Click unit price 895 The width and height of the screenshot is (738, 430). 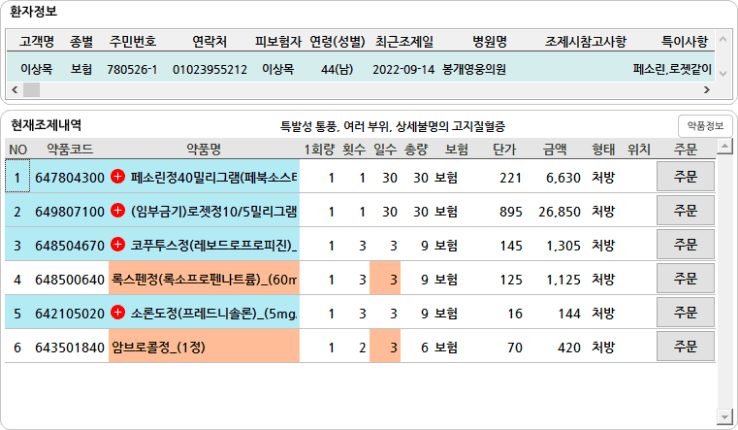pyautogui.click(x=511, y=212)
